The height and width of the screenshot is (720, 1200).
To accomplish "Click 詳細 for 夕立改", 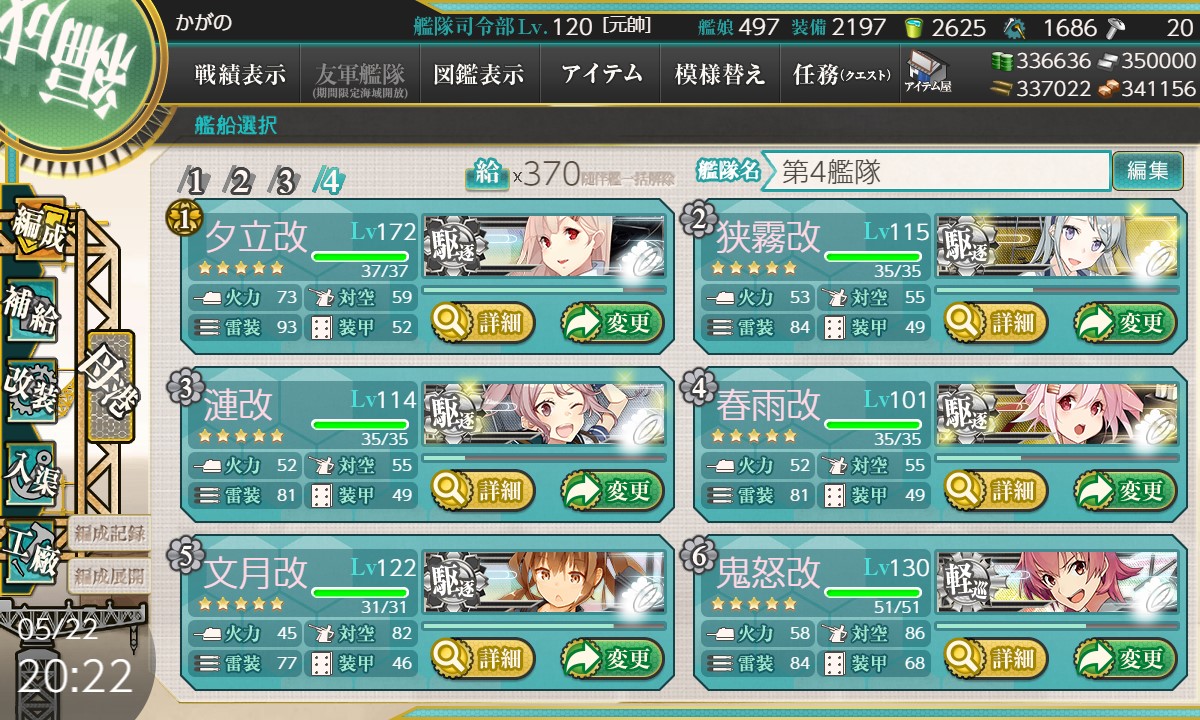I will pyautogui.click(x=483, y=323).
